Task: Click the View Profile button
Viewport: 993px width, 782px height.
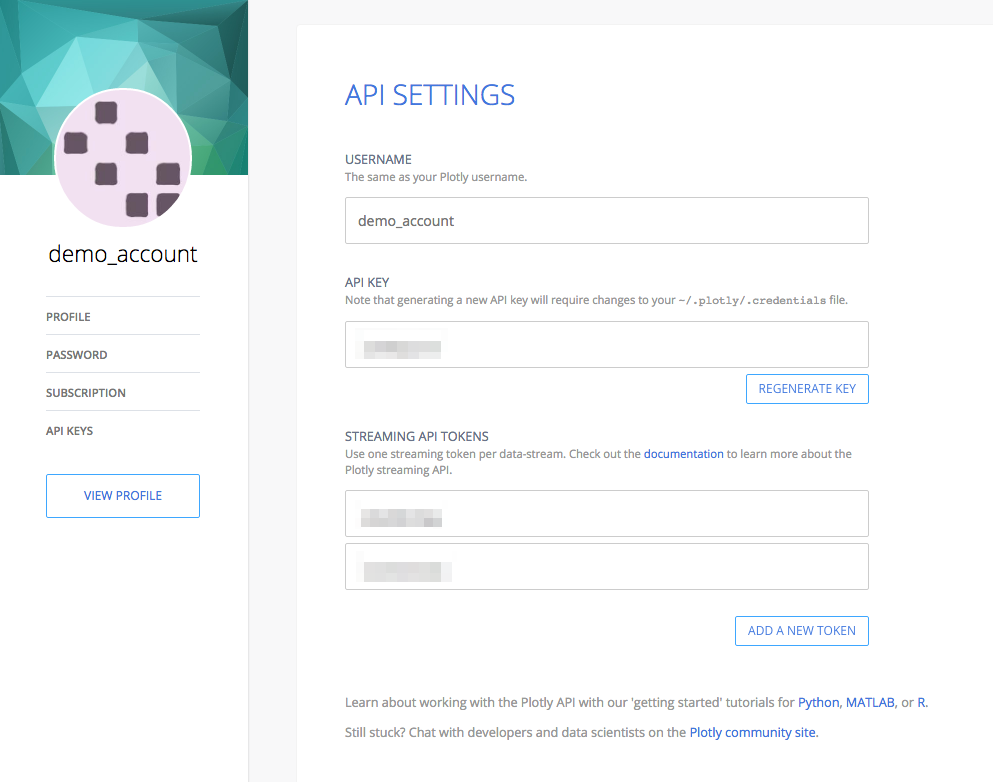Action: [x=123, y=496]
